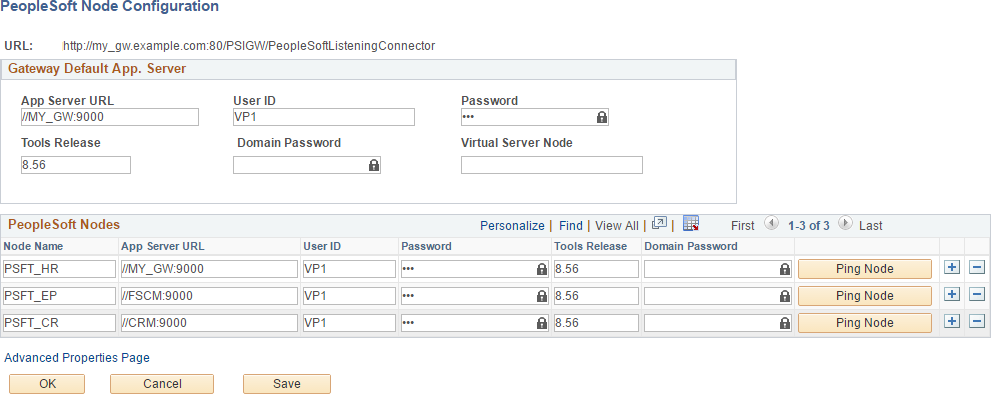
Task: Click the Node Name column header
Action: pyautogui.click(x=33, y=246)
